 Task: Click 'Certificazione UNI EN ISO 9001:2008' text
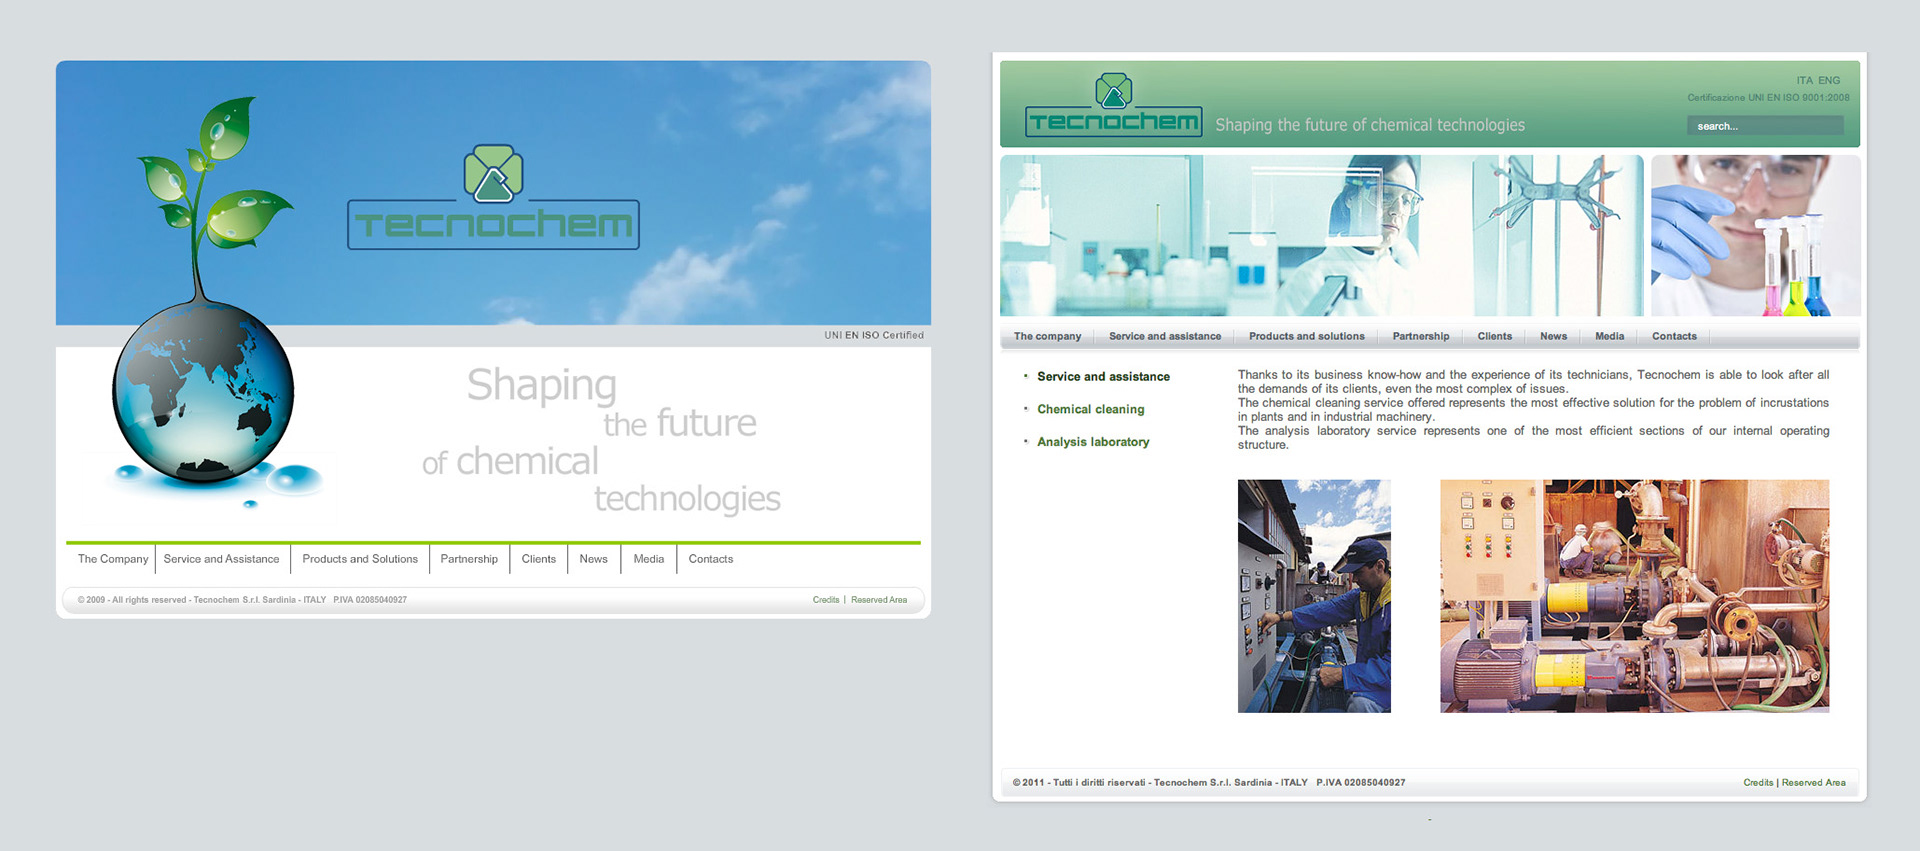tap(1768, 98)
